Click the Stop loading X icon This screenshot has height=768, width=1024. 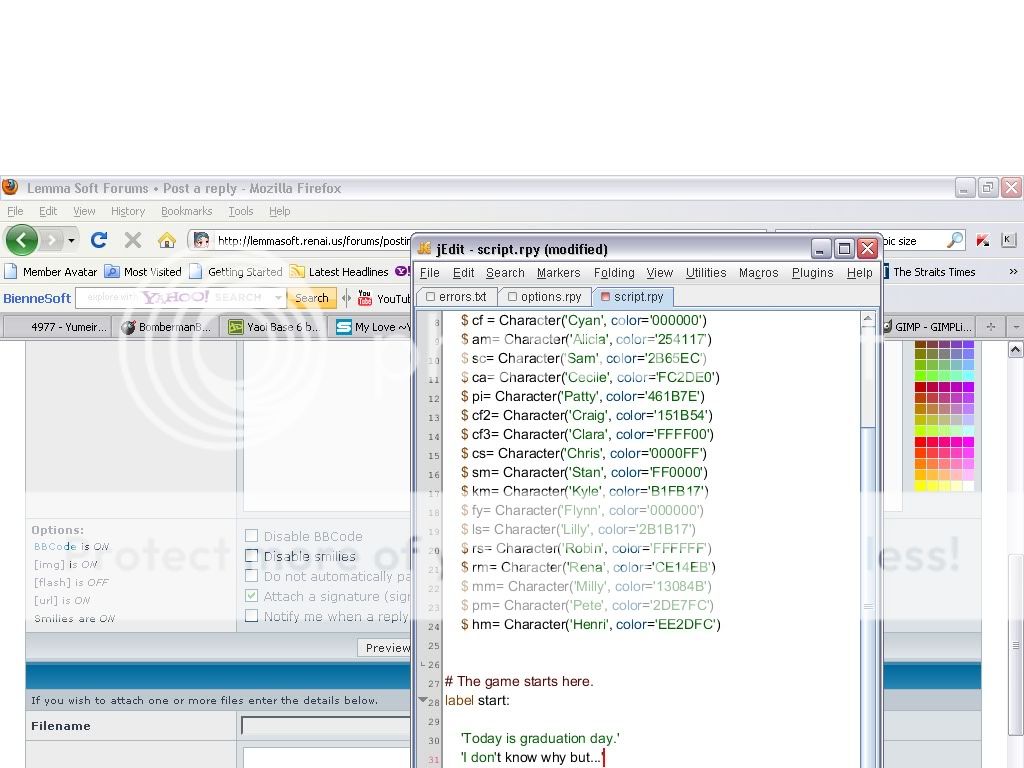click(x=132, y=240)
